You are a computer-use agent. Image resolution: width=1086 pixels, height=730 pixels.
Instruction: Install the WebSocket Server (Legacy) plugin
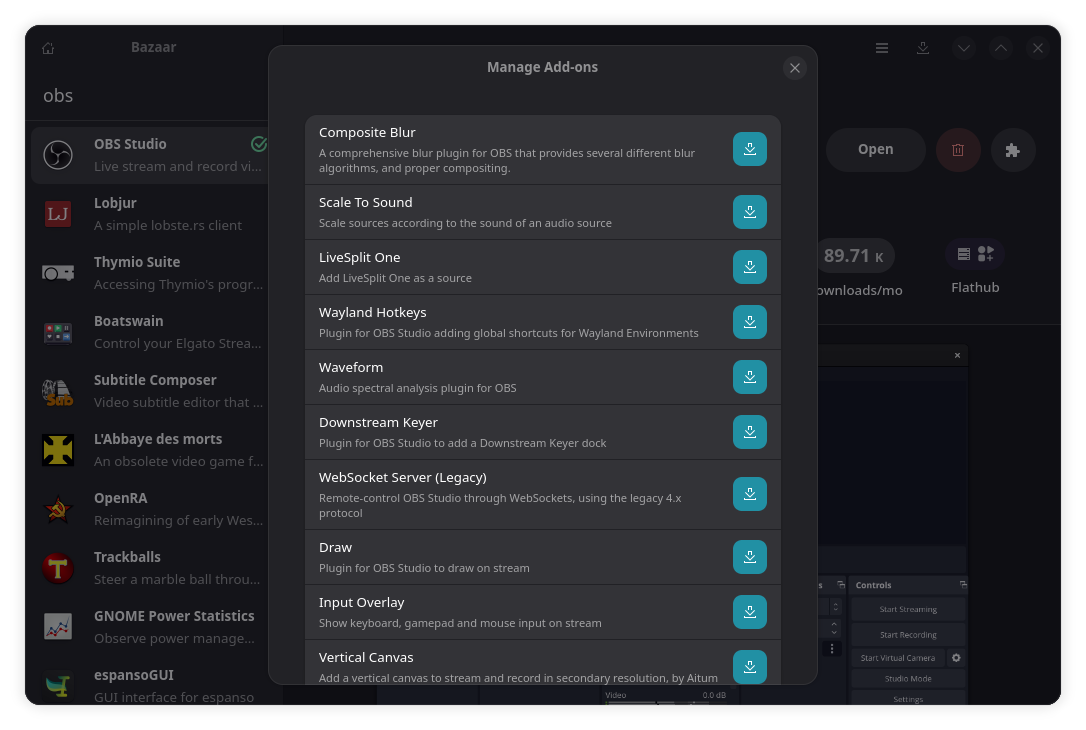(750, 493)
